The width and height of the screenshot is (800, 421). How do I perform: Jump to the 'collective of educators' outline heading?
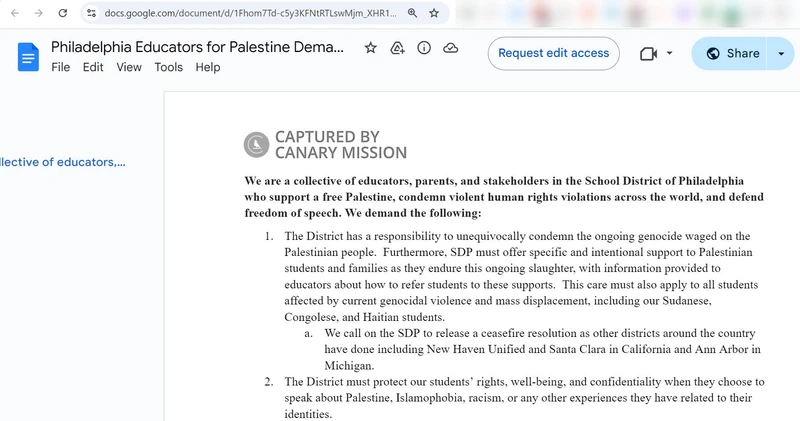(x=62, y=162)
